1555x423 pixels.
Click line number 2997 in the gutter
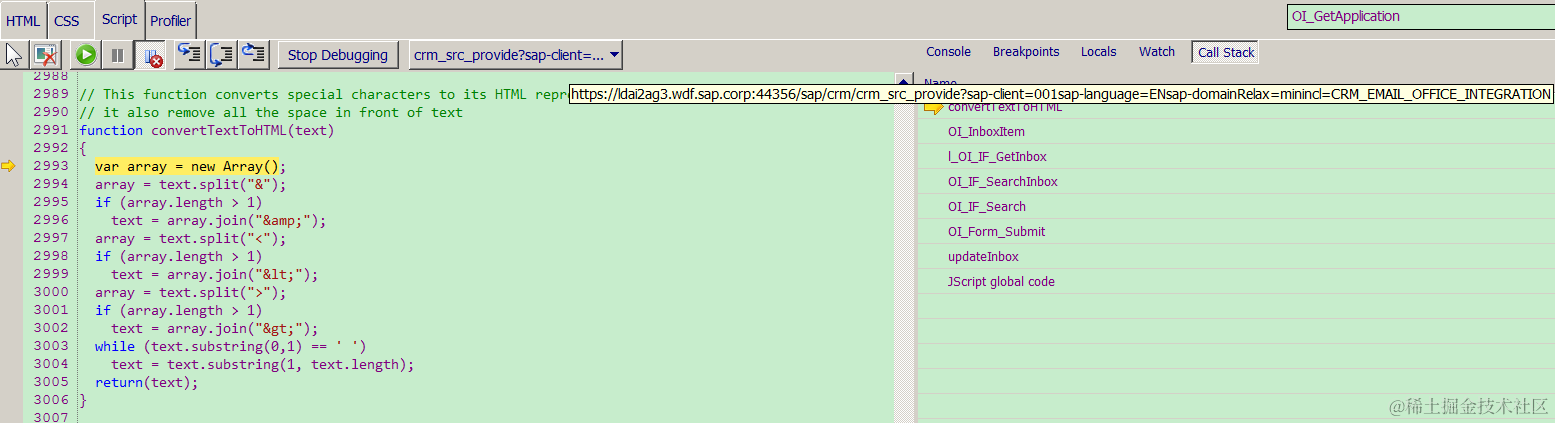click(50, 239)
